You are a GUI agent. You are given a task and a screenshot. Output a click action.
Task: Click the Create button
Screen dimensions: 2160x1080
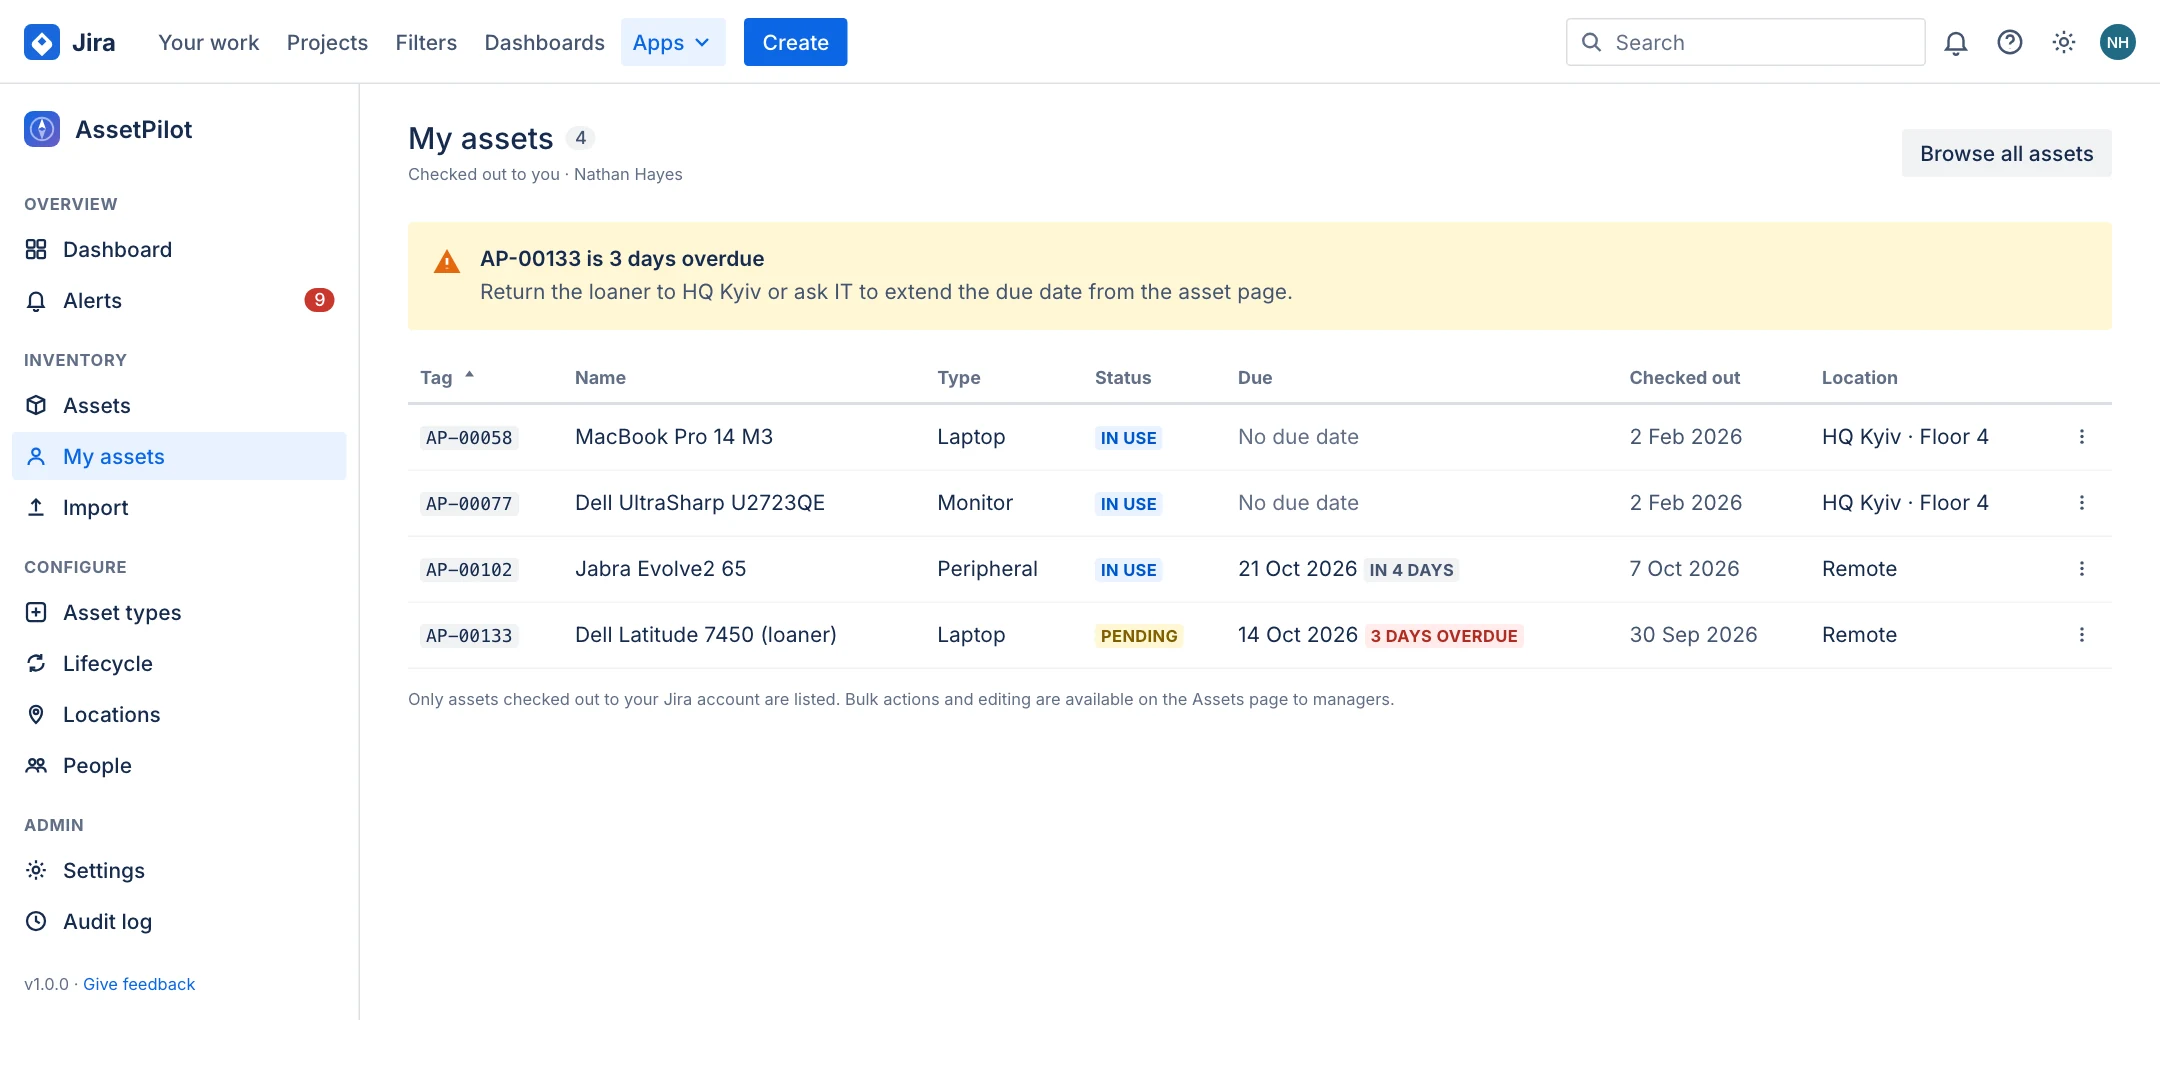[795, 42]
